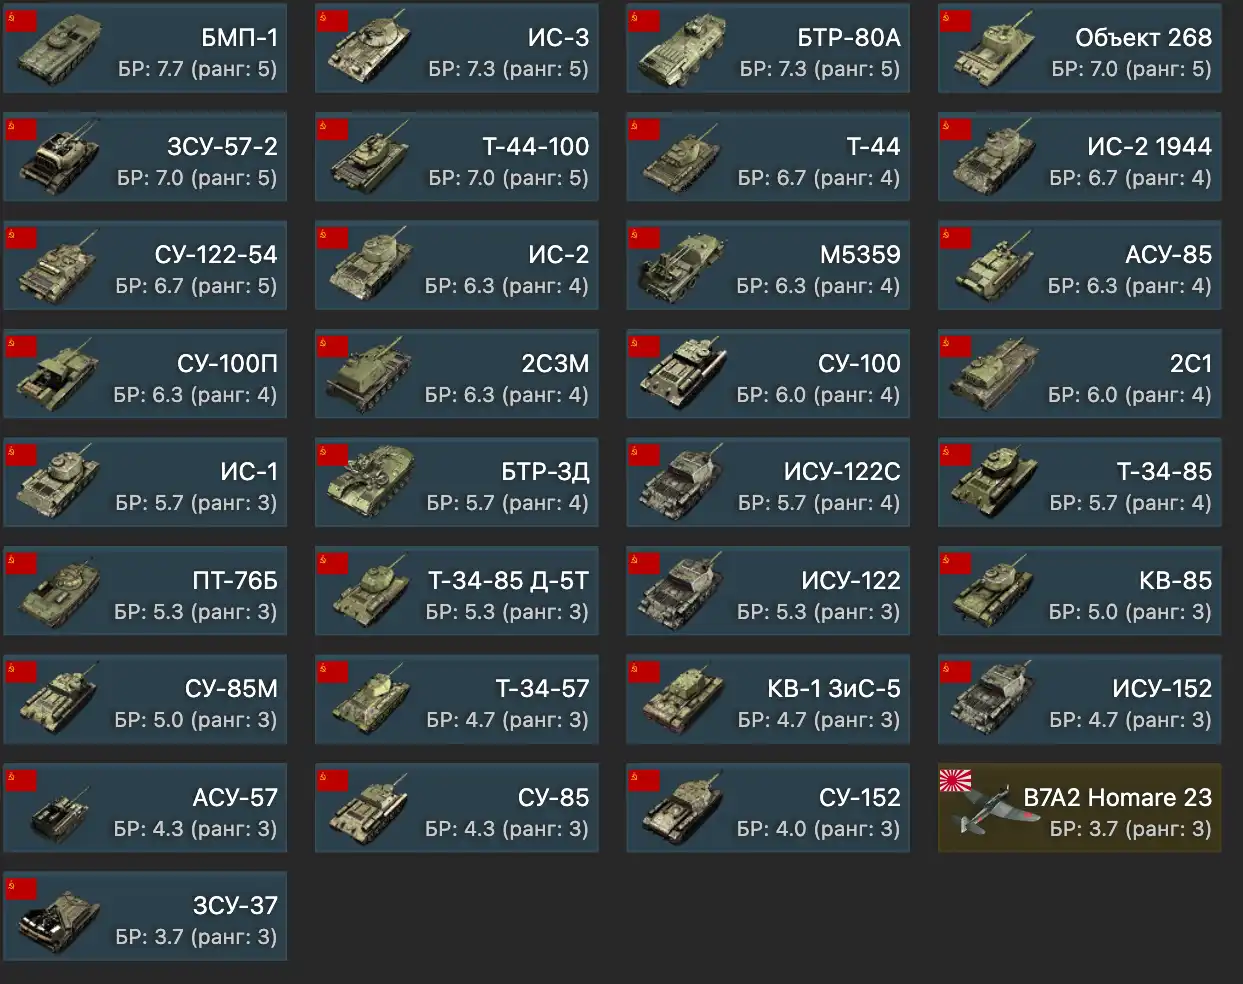
Task: Click the КВ-85 tank image
Action: [994, 592]
